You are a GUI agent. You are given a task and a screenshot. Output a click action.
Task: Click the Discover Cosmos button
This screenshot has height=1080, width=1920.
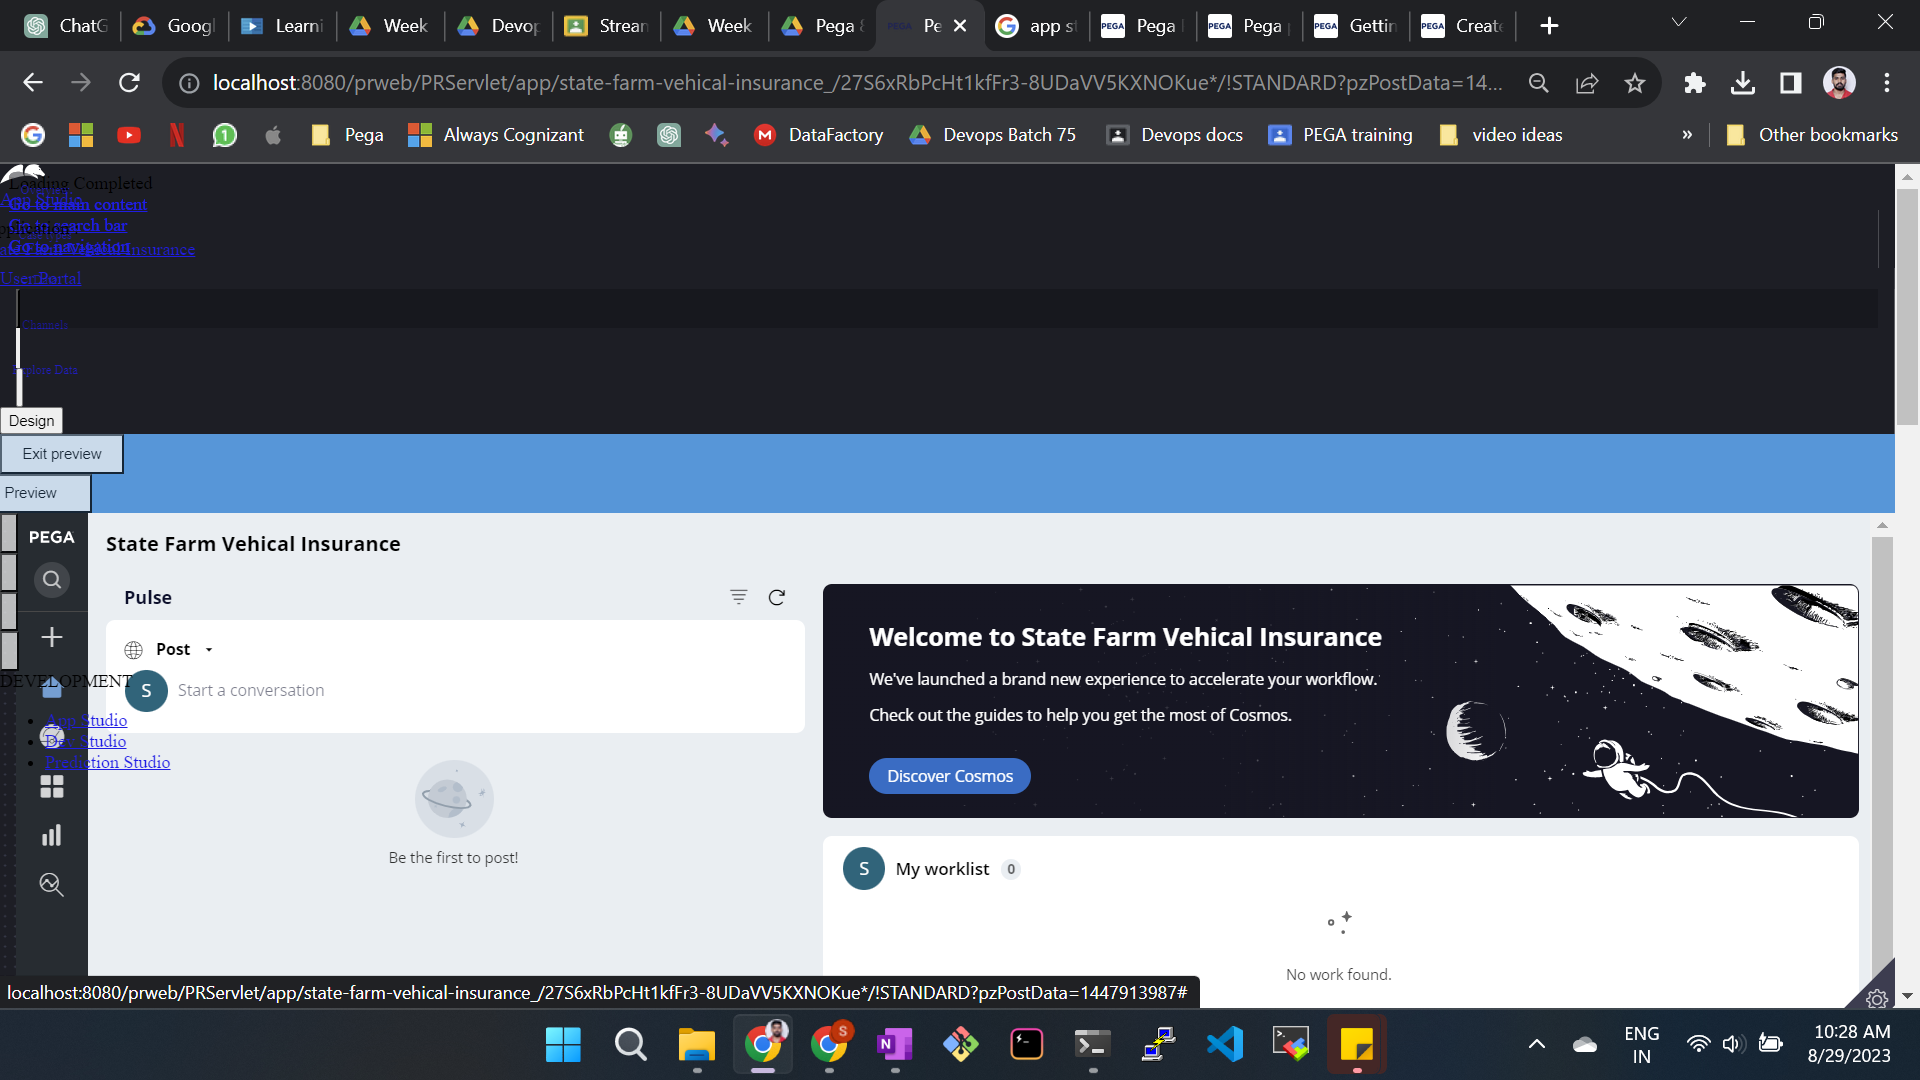coord(948,775)
